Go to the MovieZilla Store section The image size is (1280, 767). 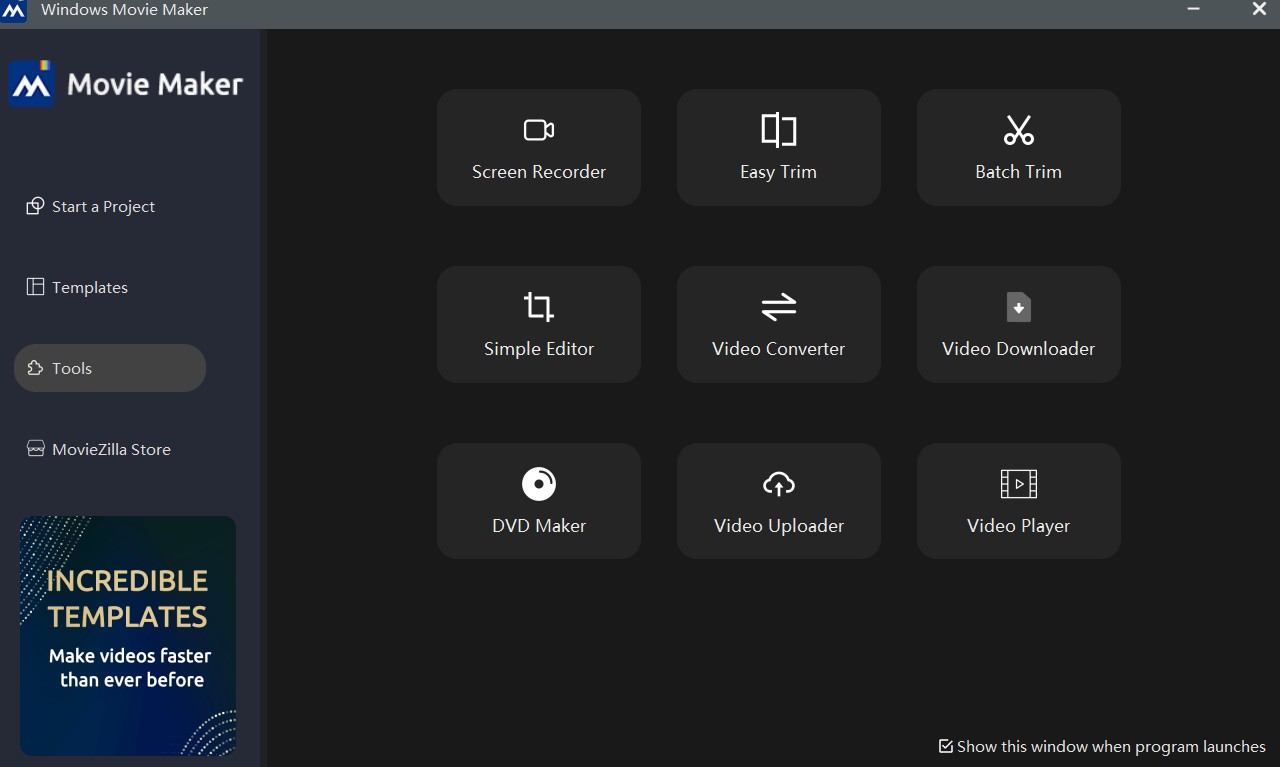[x=111, y=449]
